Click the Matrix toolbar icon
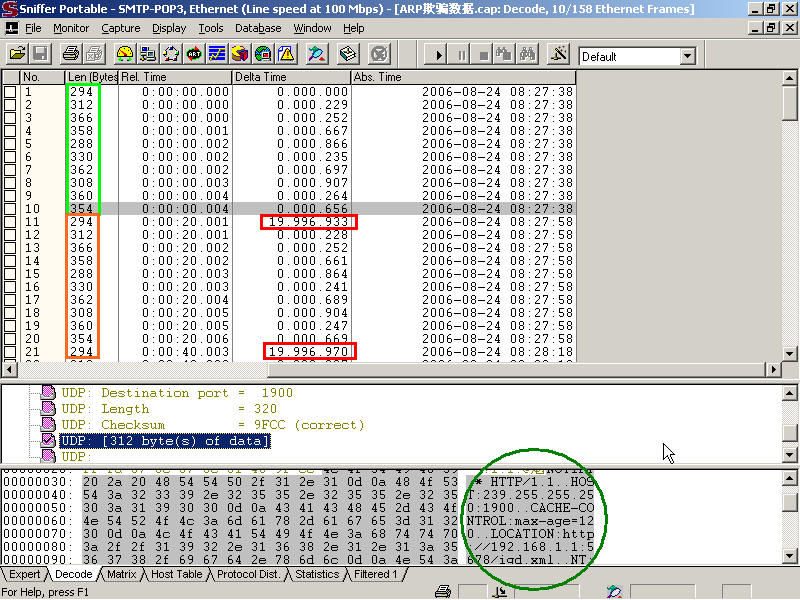This screenshot has width=800, height=600. coord(171,54)
